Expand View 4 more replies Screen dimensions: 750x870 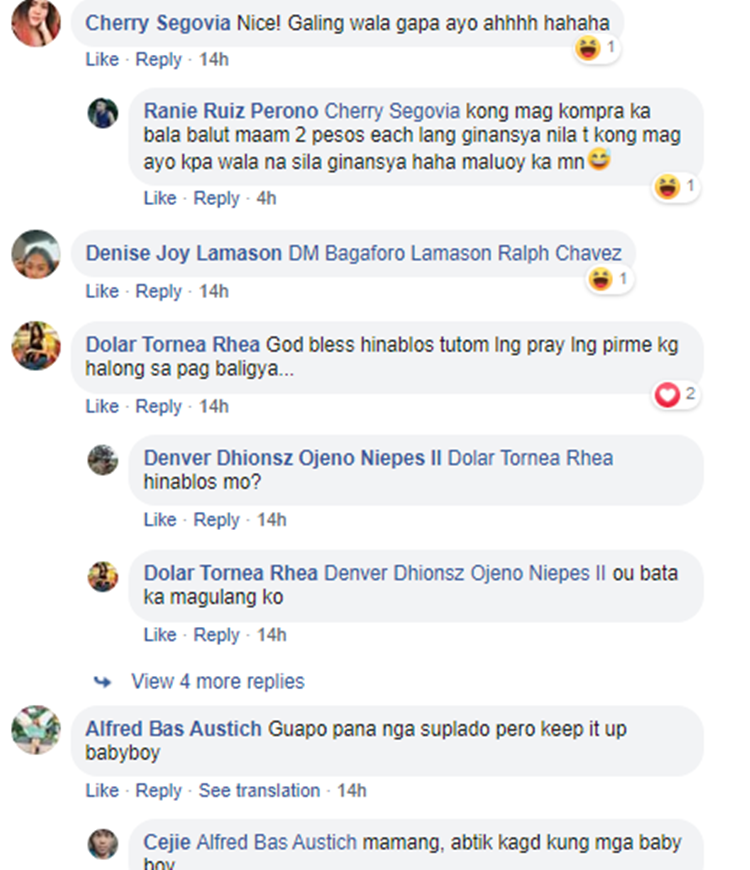pos(217,681)
